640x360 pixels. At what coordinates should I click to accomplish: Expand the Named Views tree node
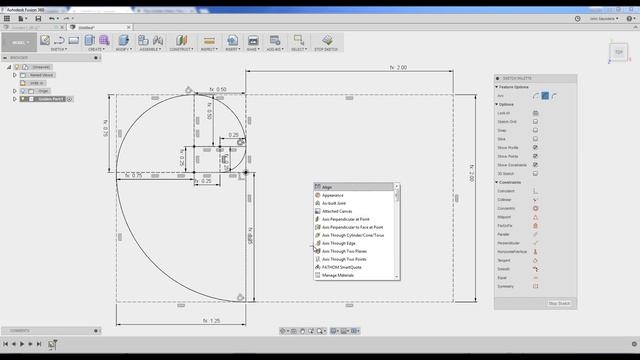click(15, 75)
